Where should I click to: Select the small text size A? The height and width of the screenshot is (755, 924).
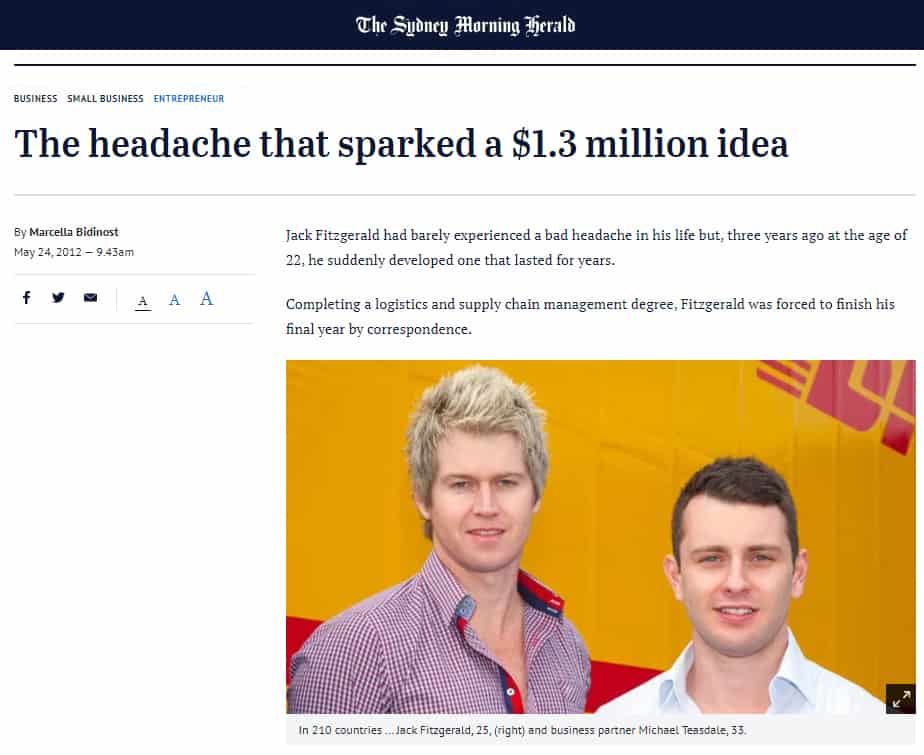[143, 301]
